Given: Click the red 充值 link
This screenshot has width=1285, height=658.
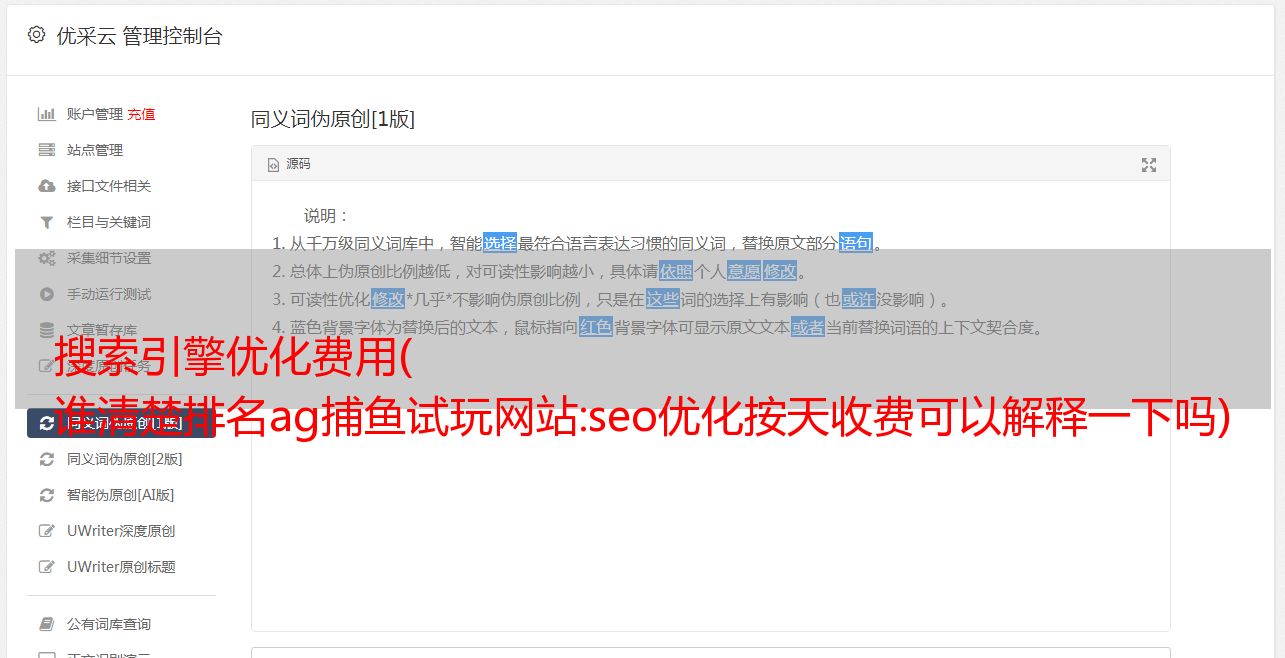Looking at the screenshot, I should click(x=141, y=114).
